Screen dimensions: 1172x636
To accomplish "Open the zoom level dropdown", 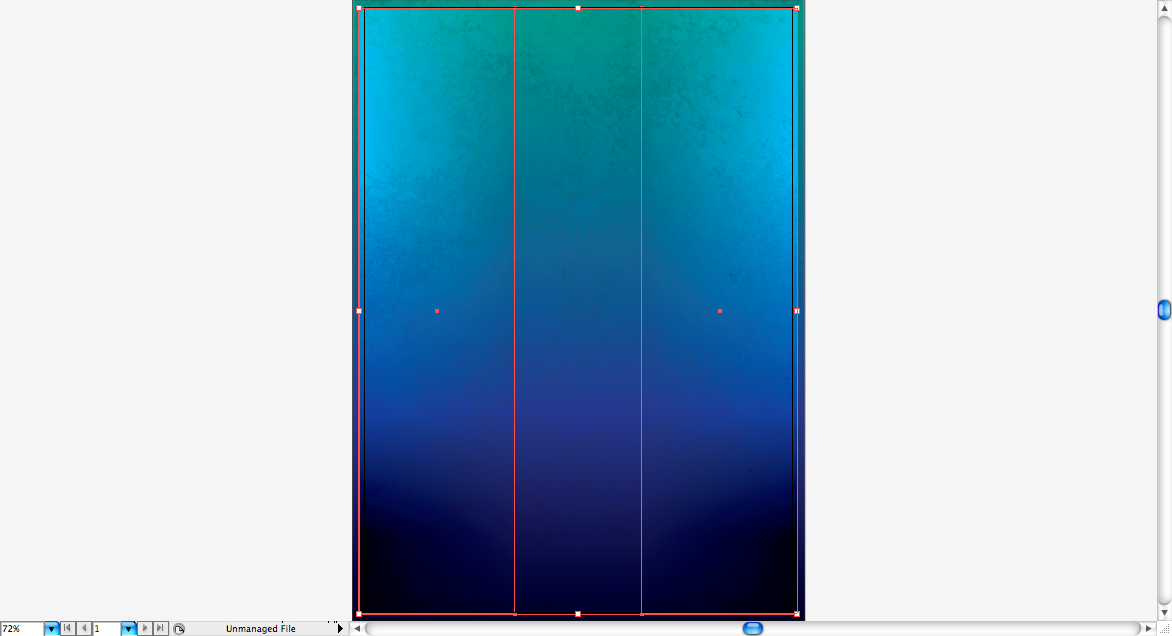I will pyautogui.click(x=51, y=629).
